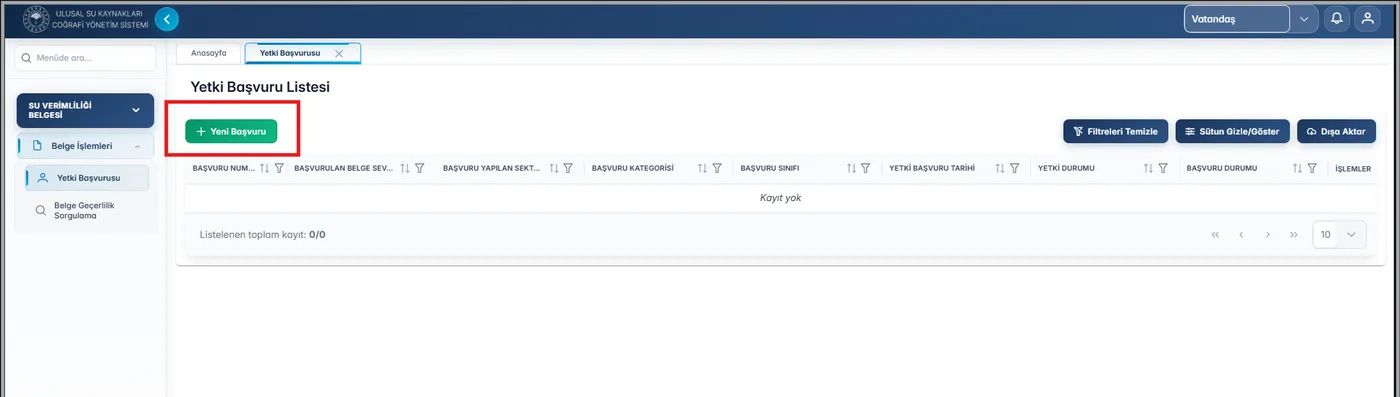Click the magnifier icon beside Belge Geçerlilik Sorgulama

click(42, 210)
